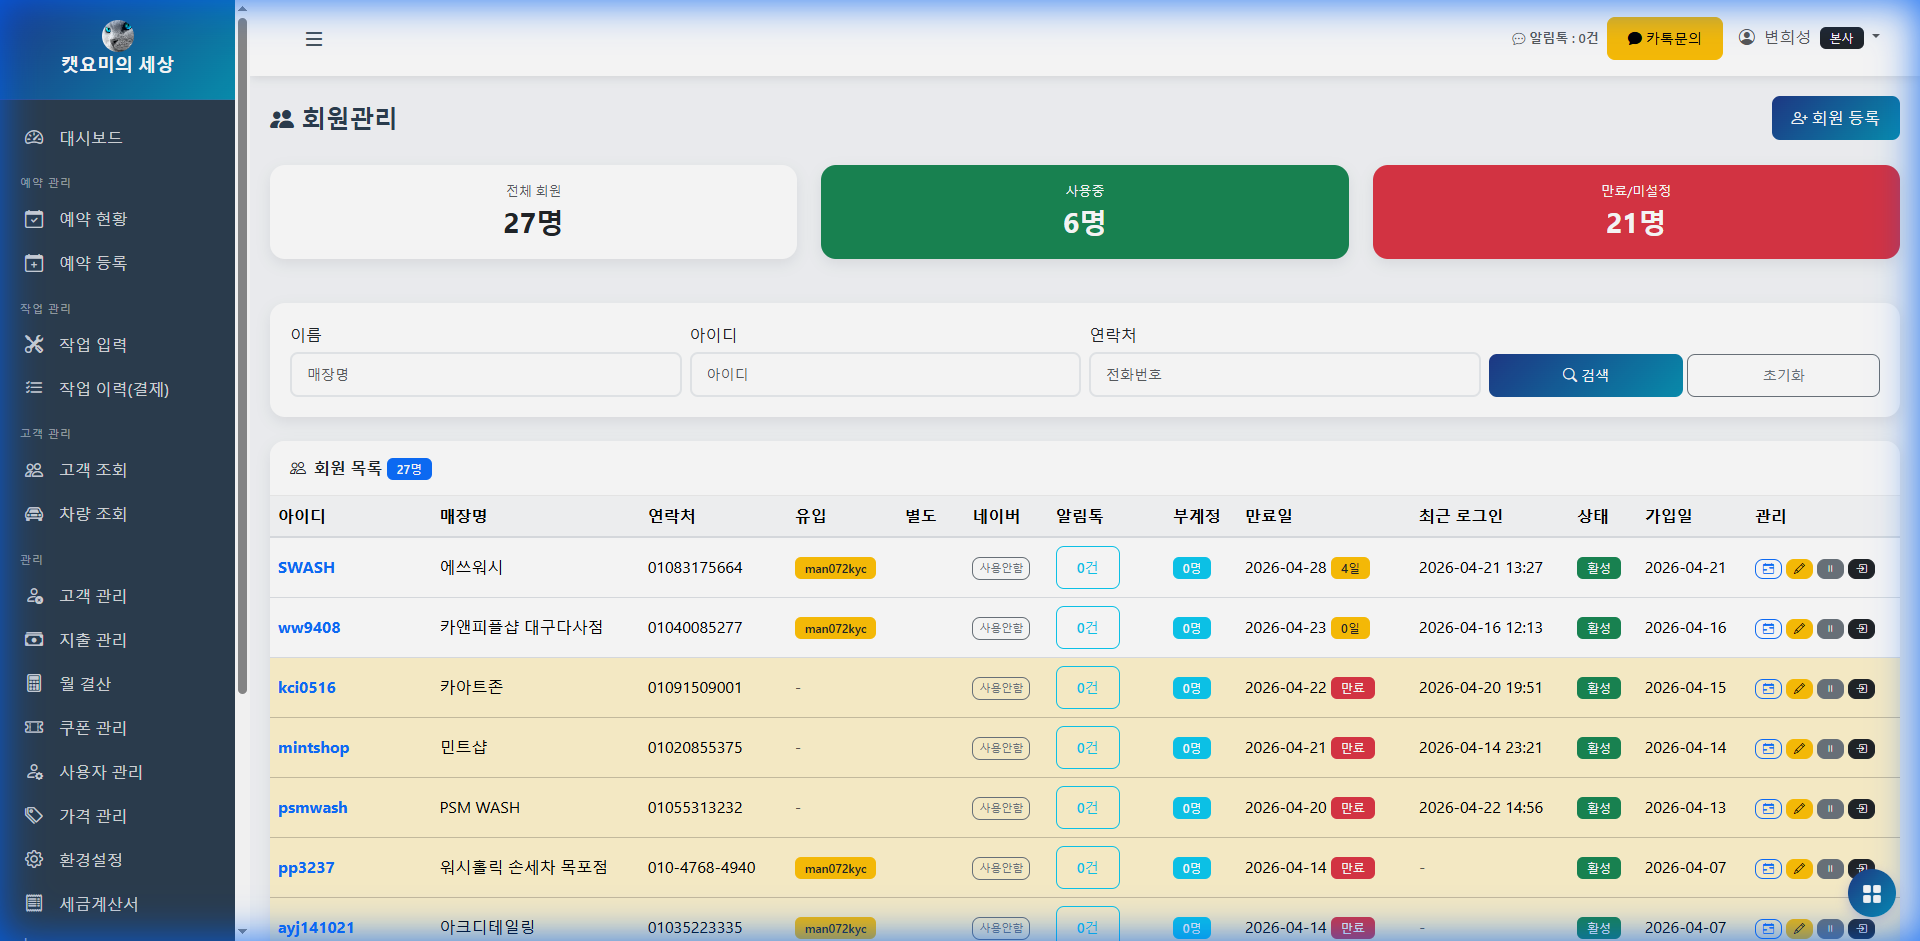
Task: Click the 카톡문의 button
Action: pos(1664,38)
